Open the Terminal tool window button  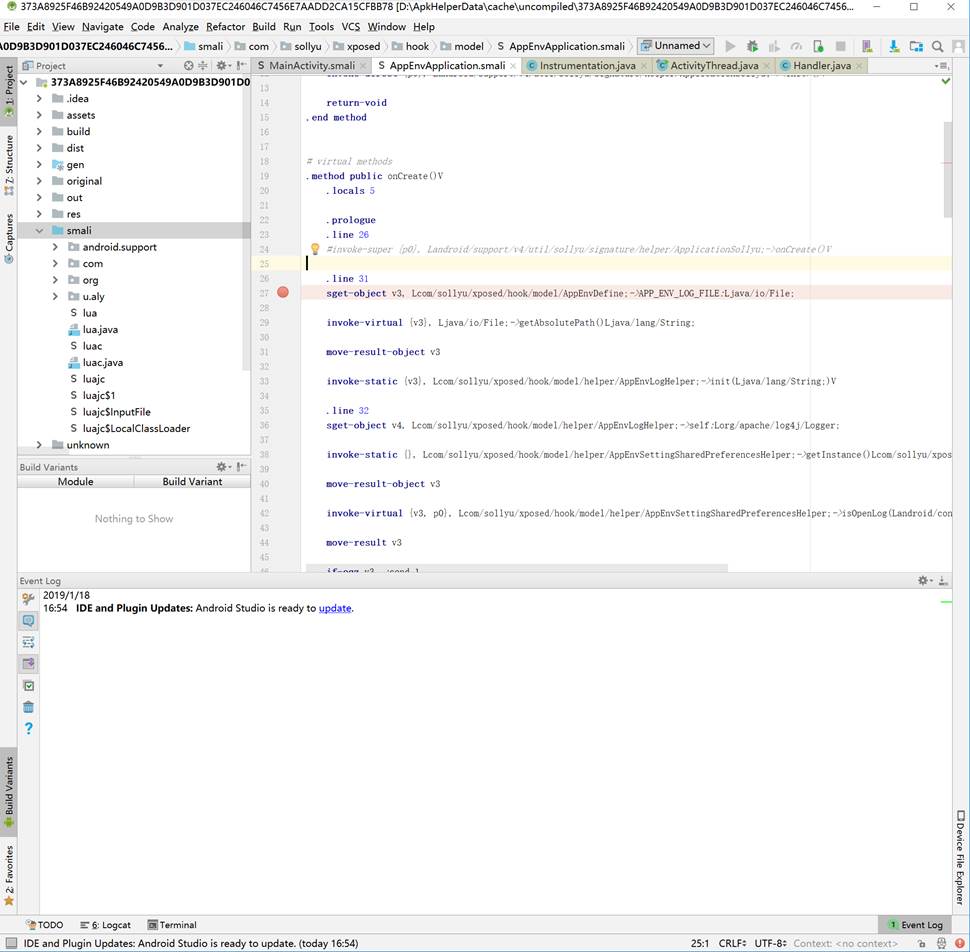[172, 925]
